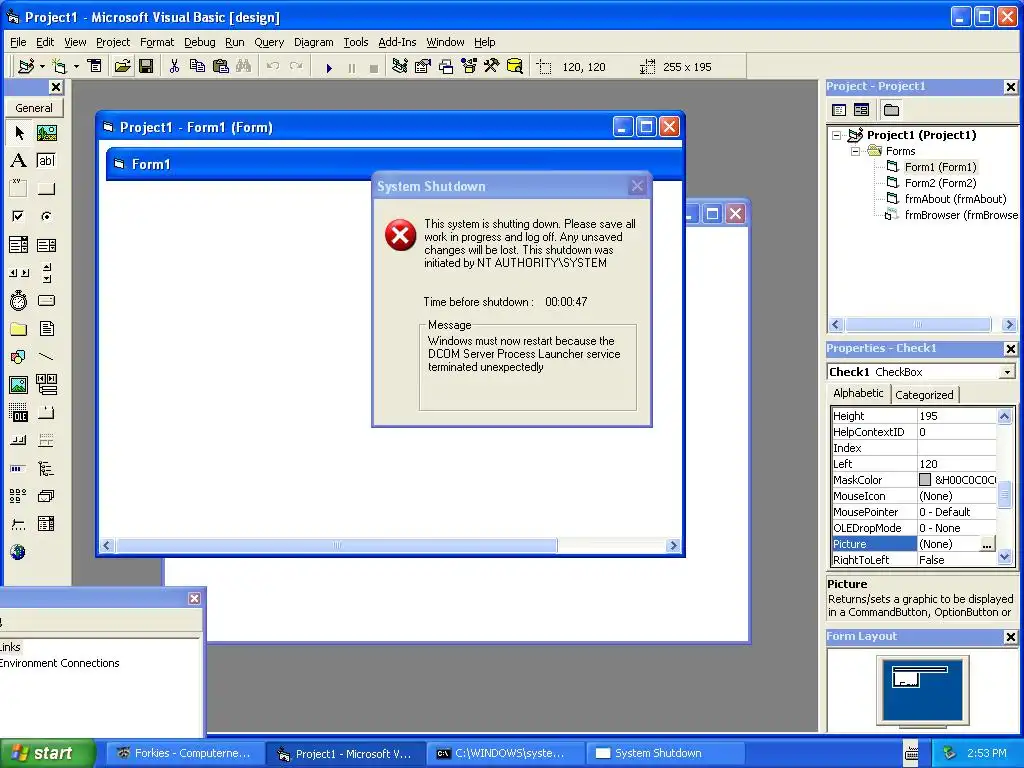Select the Data control tool

(46, 385)
